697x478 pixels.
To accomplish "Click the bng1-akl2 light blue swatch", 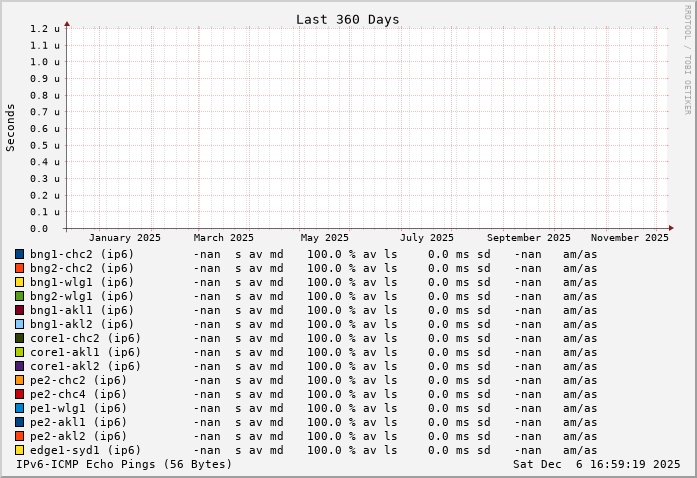I will (19, 324).
